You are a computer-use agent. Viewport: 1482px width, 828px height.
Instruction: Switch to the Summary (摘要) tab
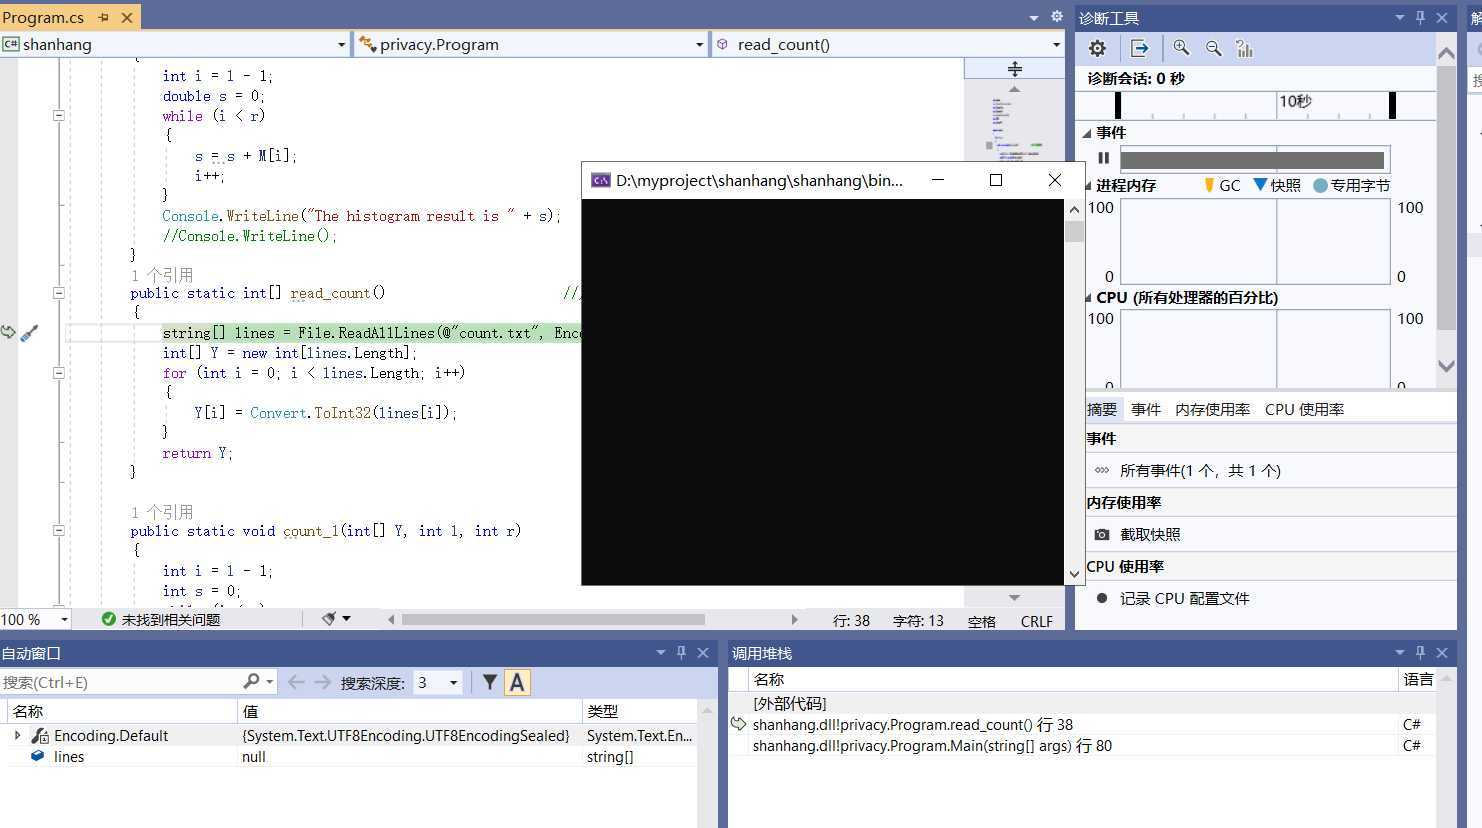click(x=1102, y=409)
